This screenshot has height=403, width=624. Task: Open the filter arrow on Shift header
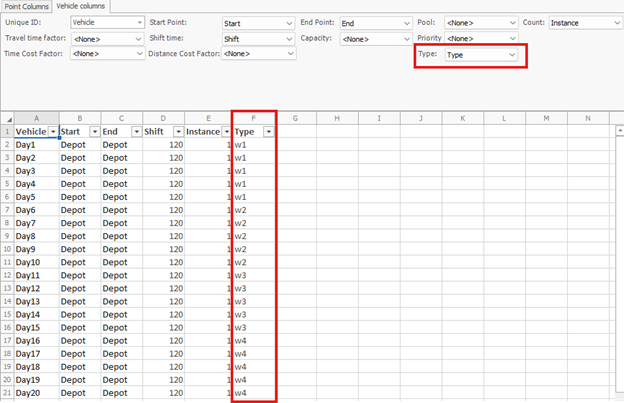tap(179, 132)
